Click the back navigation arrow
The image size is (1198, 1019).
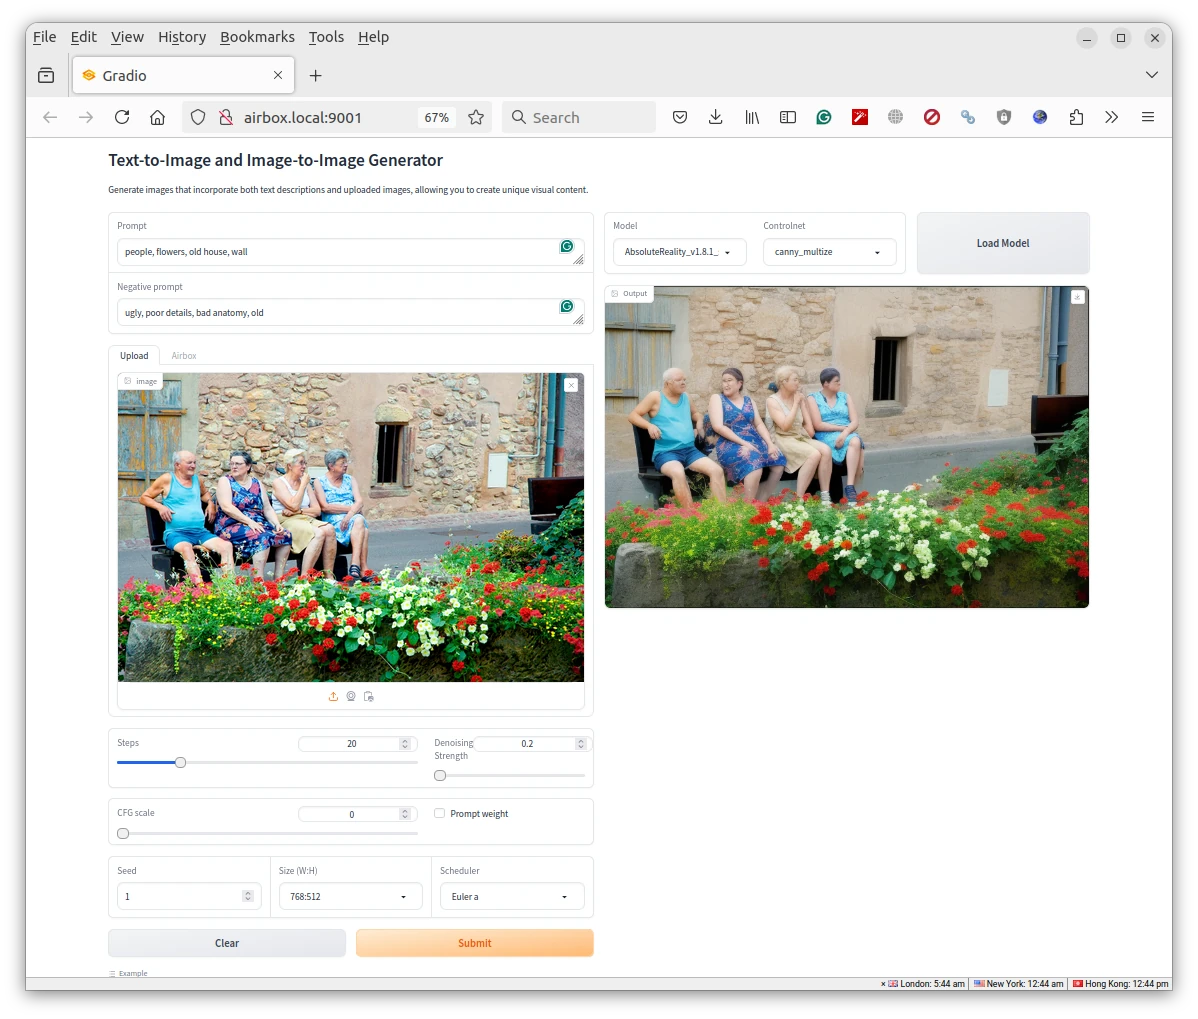[50, 118]
